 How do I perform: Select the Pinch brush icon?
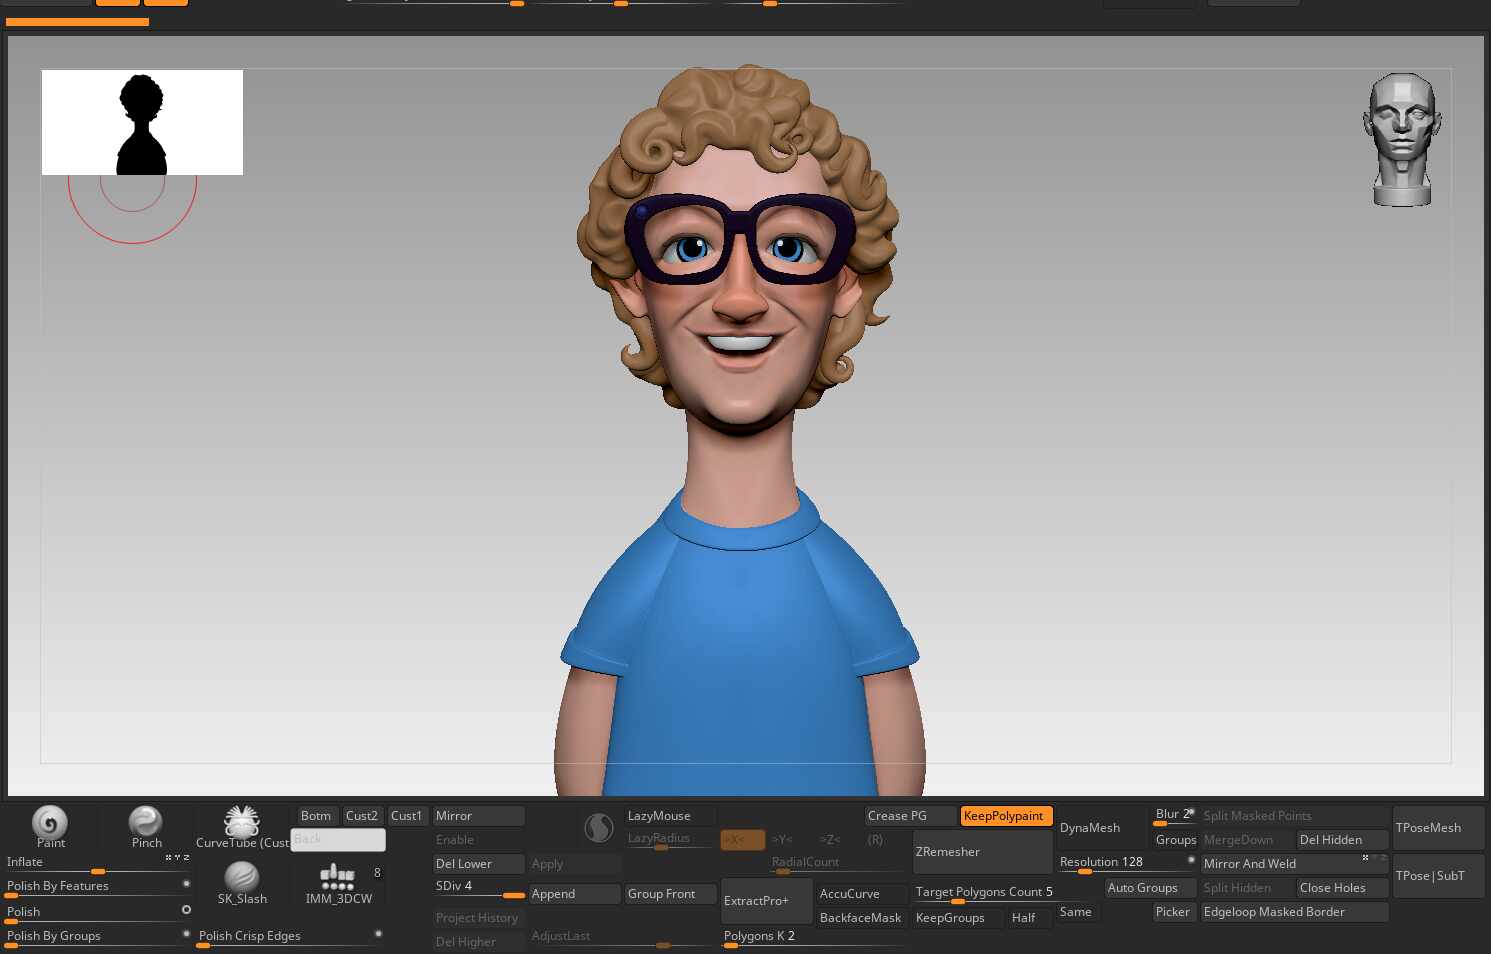(146, 823)
